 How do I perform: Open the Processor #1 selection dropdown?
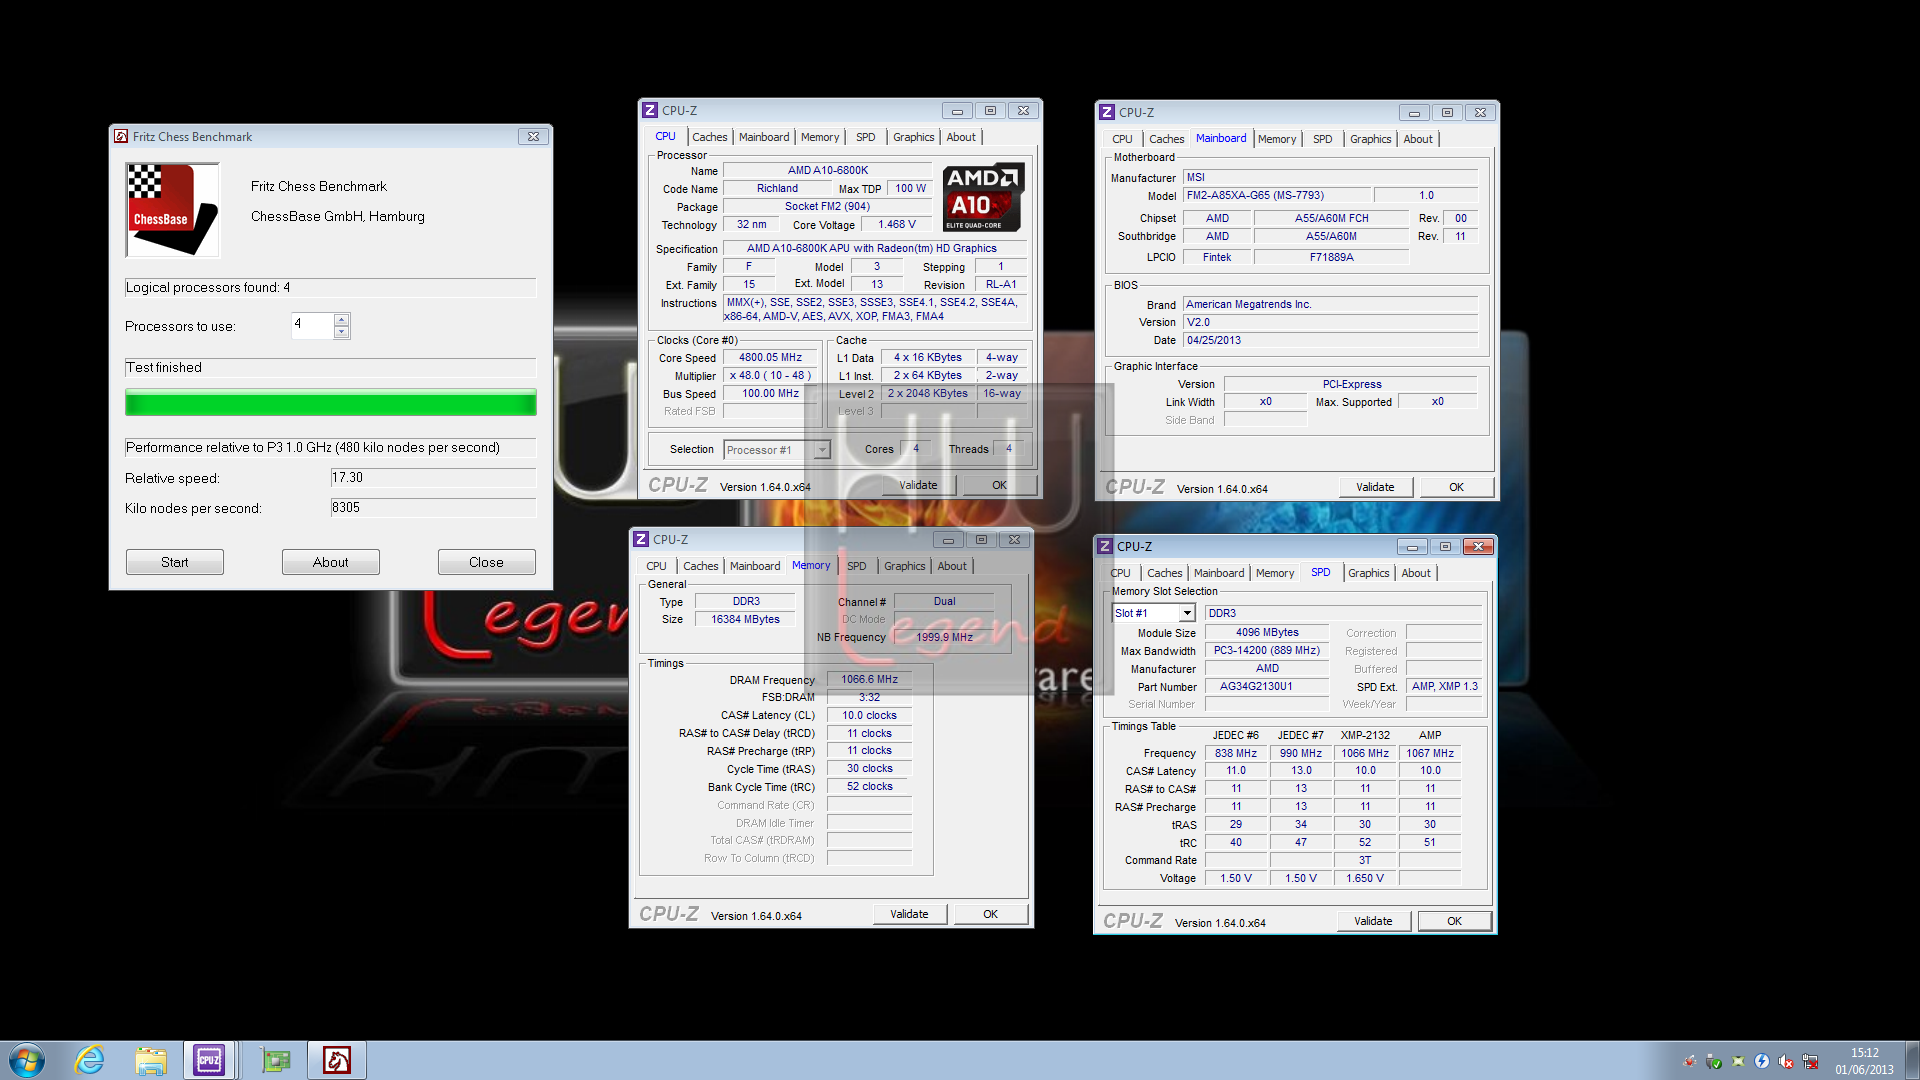(822, 450)
